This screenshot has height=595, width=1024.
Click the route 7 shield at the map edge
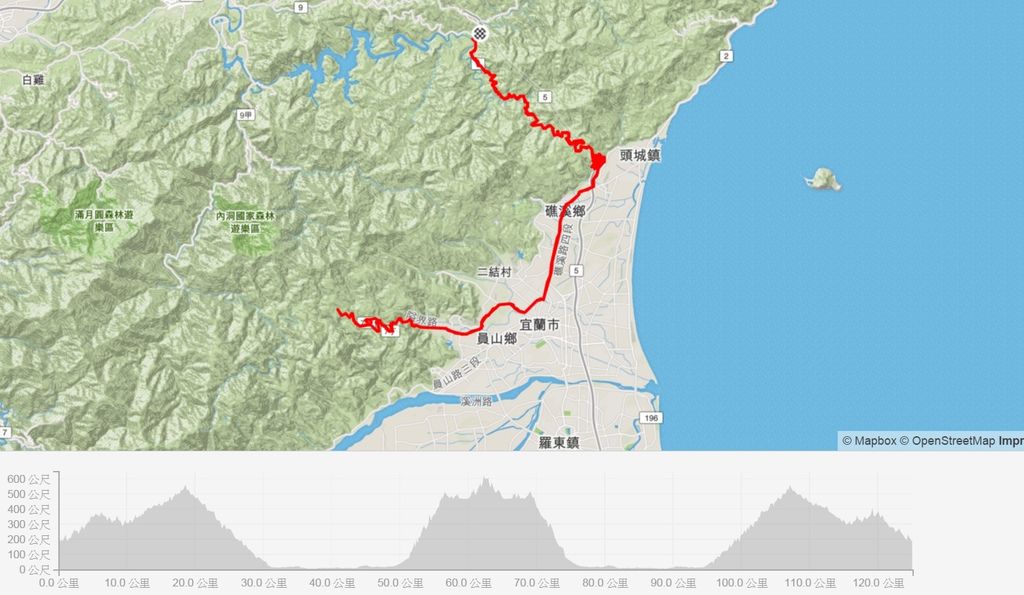[5, 432]
